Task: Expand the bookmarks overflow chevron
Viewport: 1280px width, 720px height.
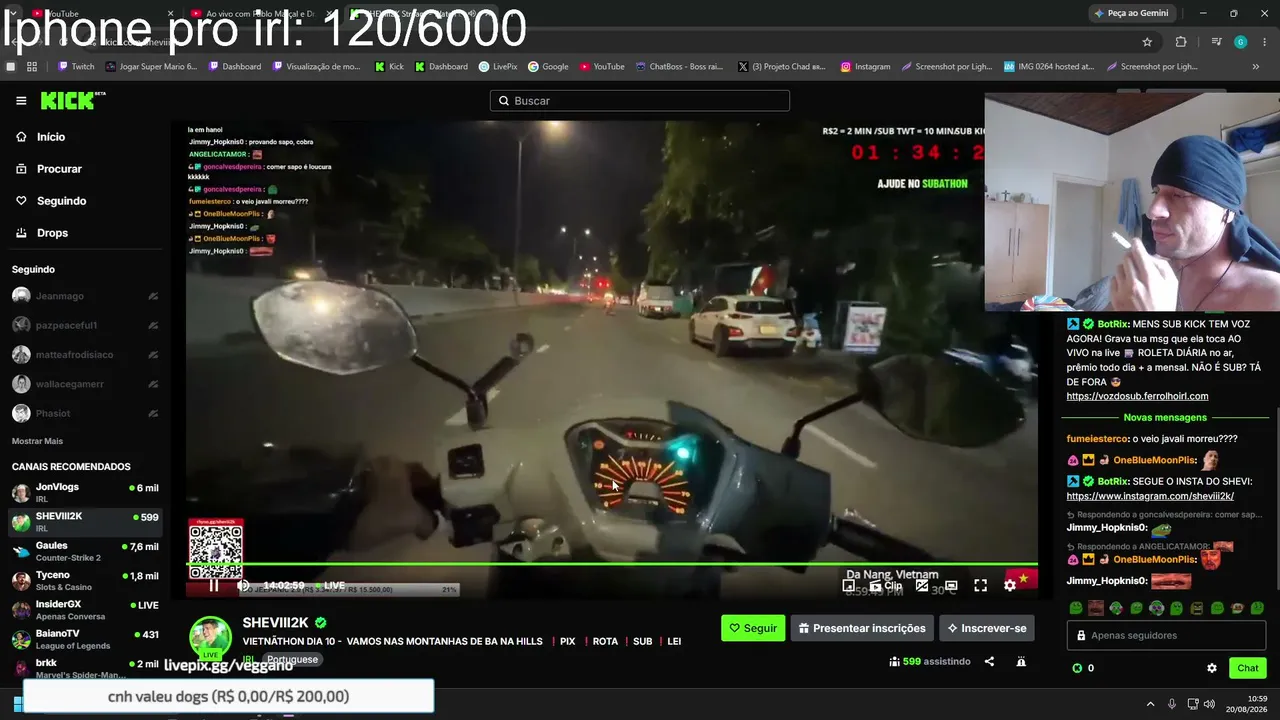Action: [x=1256, y=67]
